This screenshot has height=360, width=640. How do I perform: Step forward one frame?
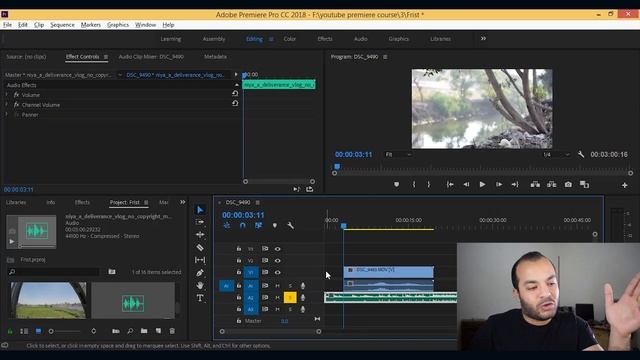tap(499, 184)
